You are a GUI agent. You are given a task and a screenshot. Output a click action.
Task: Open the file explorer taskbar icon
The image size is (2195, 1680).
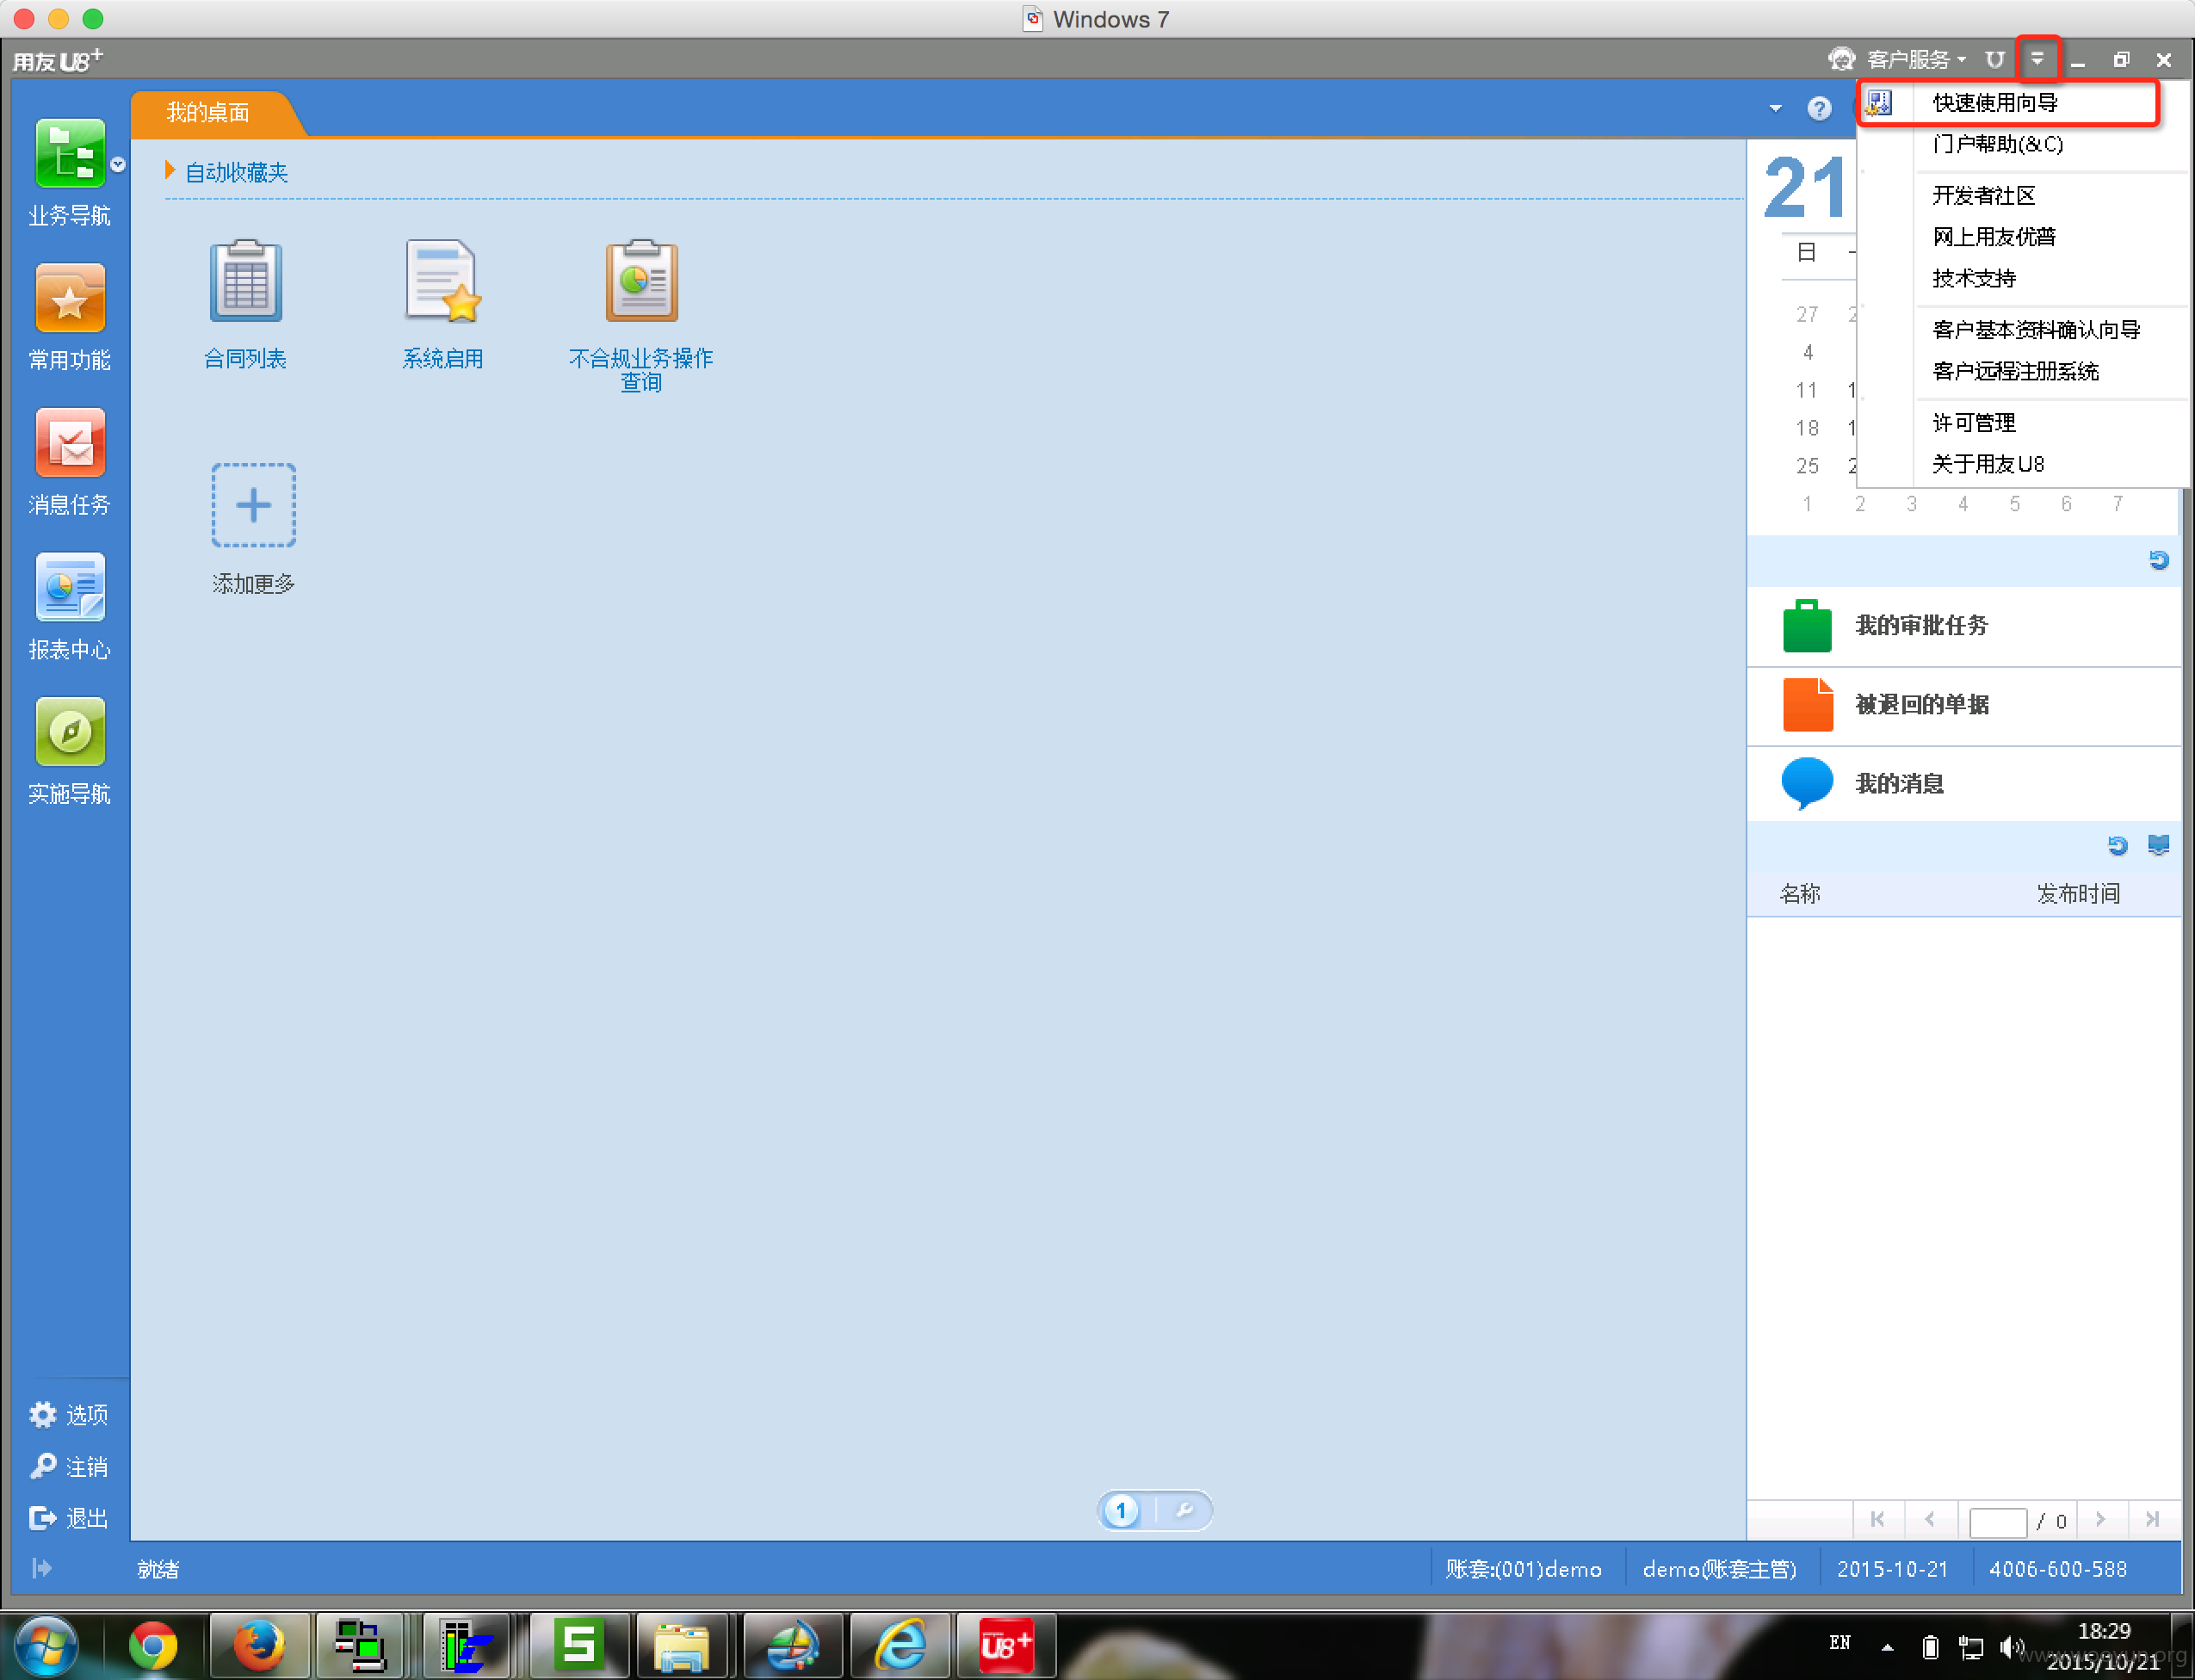(x=682, y=1645)
